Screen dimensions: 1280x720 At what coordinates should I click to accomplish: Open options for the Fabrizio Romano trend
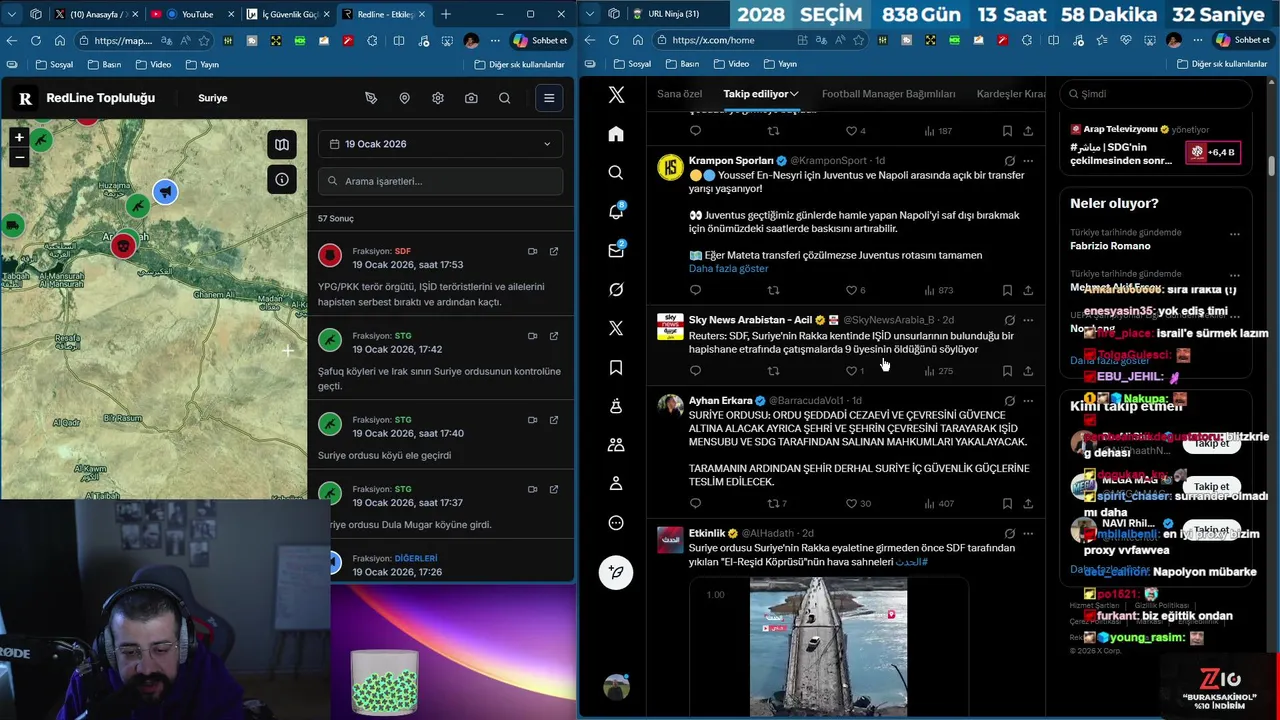[x=1235, y=233]
